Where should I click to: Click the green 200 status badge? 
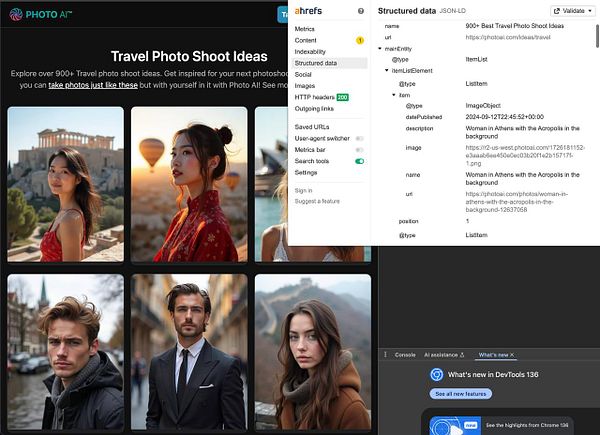pyautogui.click(x=342, y=97)
